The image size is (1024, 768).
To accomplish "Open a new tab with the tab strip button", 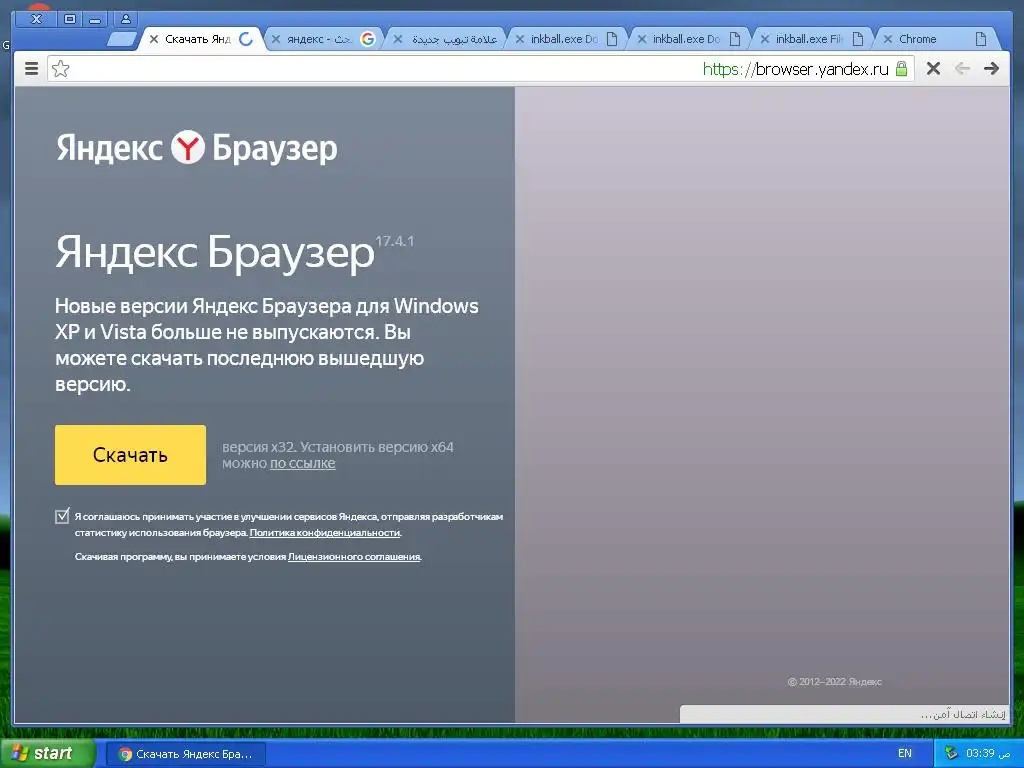I will click(122, 39).
